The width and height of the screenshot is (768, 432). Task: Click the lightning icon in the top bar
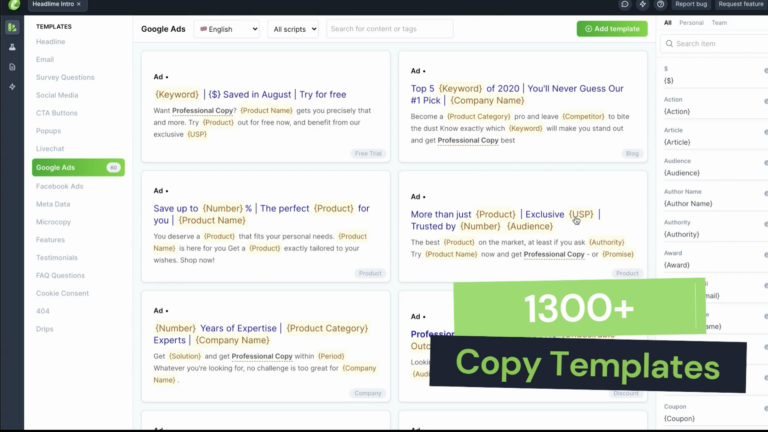pyautogui.click(x=643, y=4)
